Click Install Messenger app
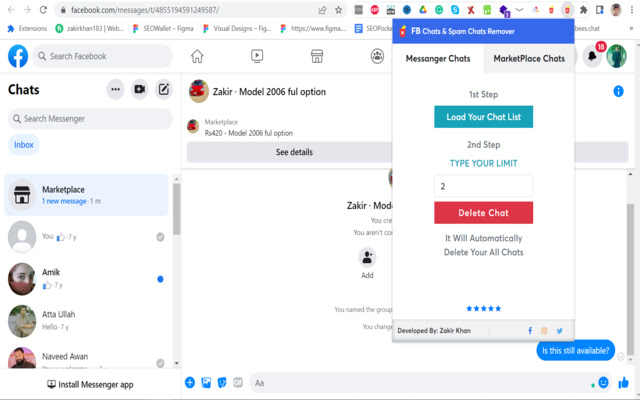 pos(90,384)
